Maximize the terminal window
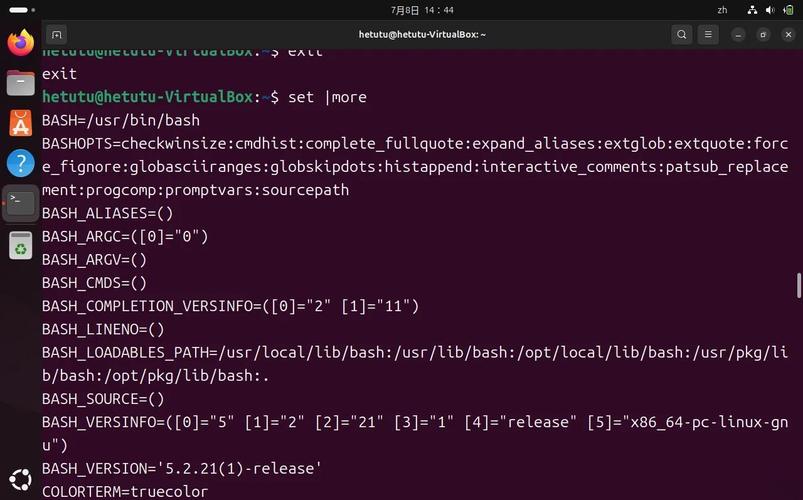803x500 pixels. [x=763, y=35]
